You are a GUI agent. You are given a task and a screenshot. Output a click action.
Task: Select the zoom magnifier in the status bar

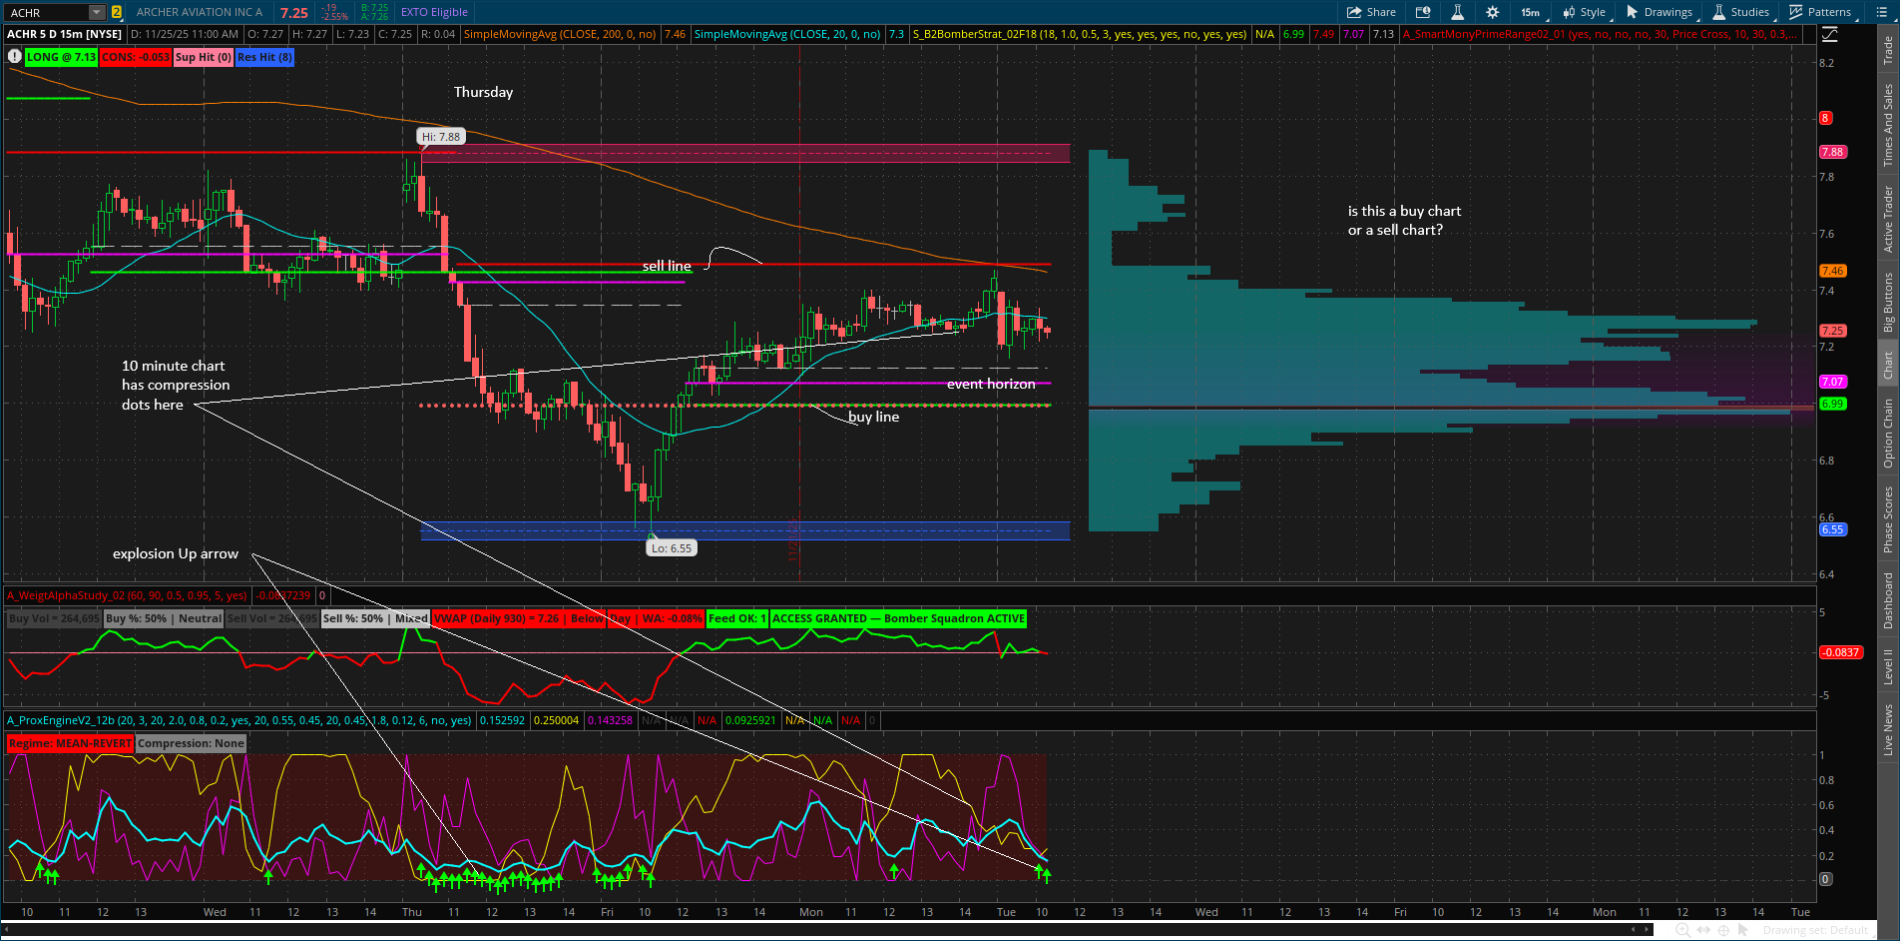(x=1683, y=929)
